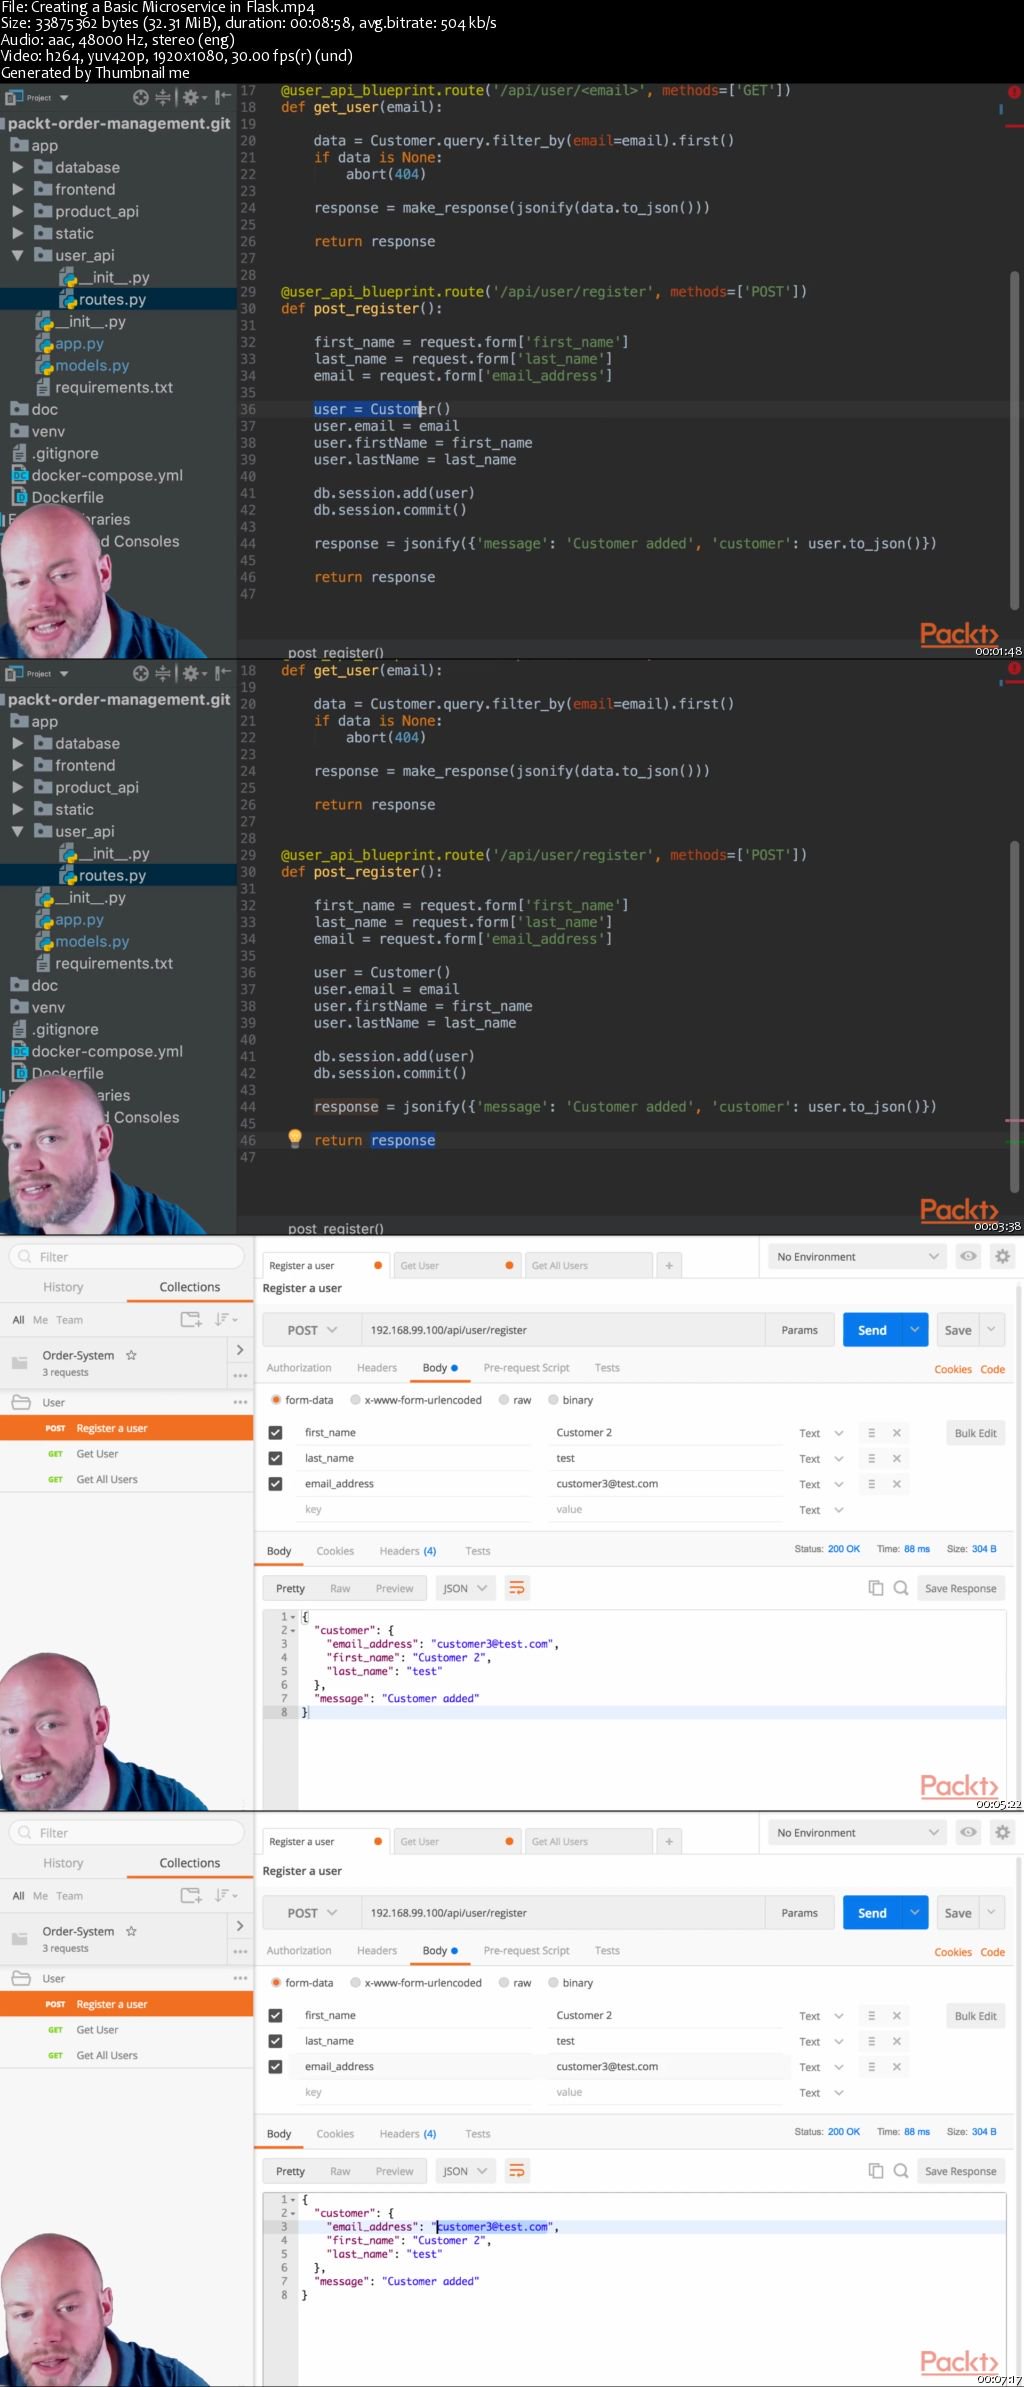Copy response body icon in 00:05:22 frame
The width and height of the screenshot is (1024, 2387).
pos(876,1588)
